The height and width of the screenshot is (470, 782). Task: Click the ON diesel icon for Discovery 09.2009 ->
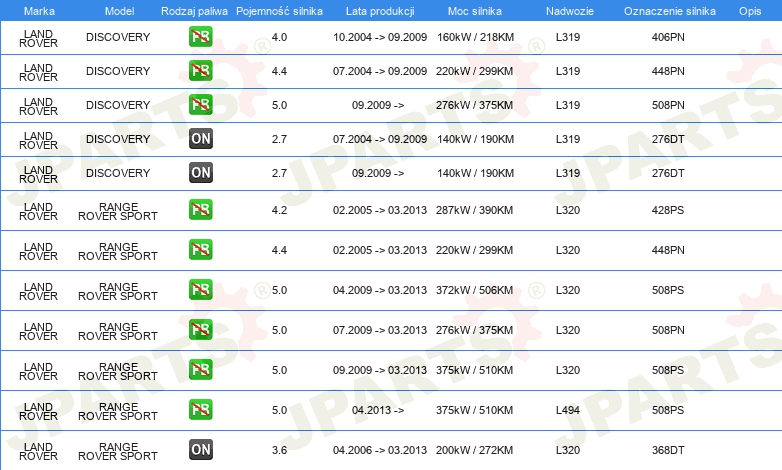click(x=200, y=173)
